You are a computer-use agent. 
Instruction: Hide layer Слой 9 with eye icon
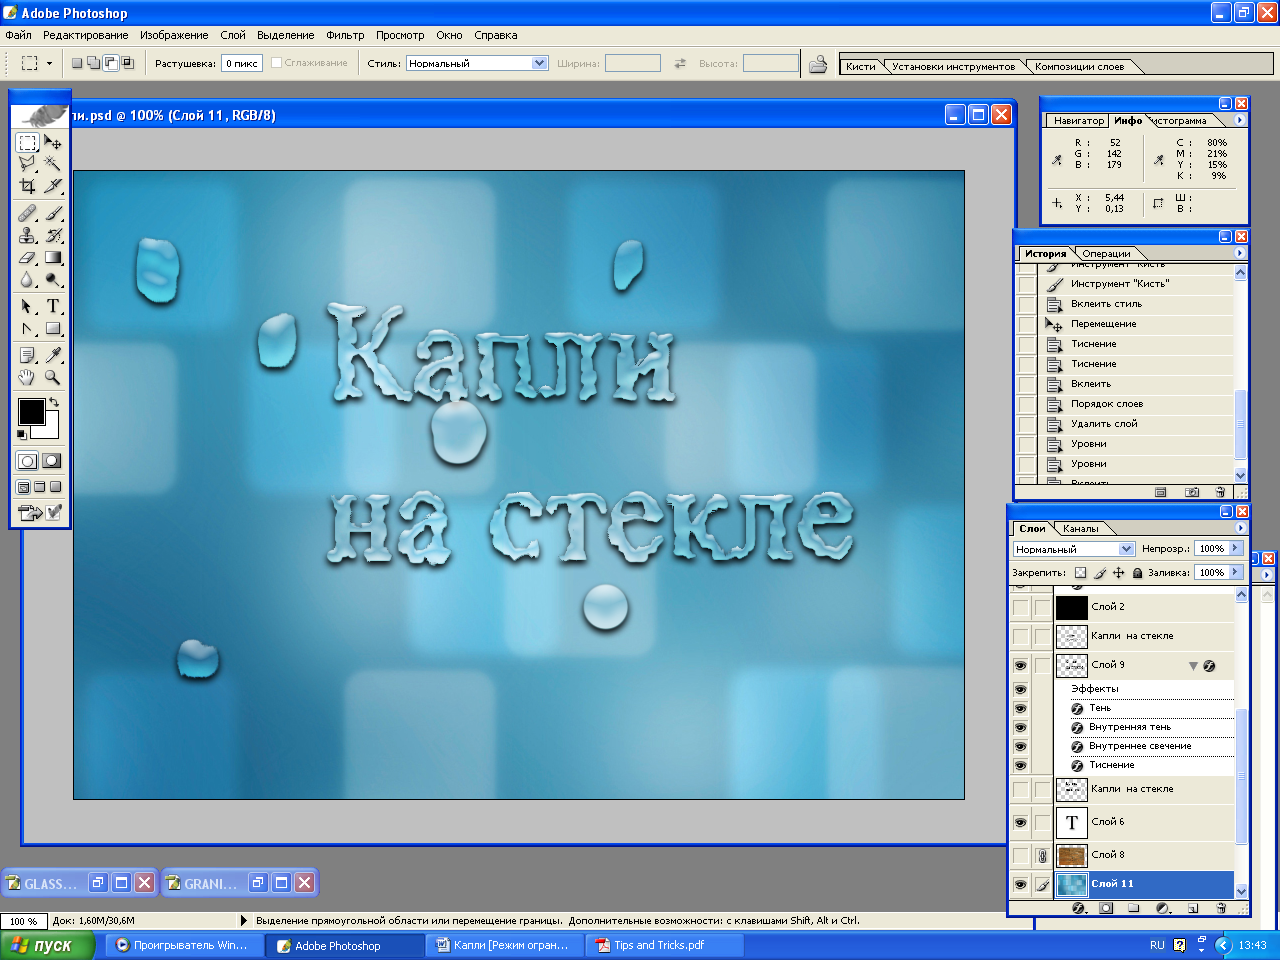(1020, 665)
